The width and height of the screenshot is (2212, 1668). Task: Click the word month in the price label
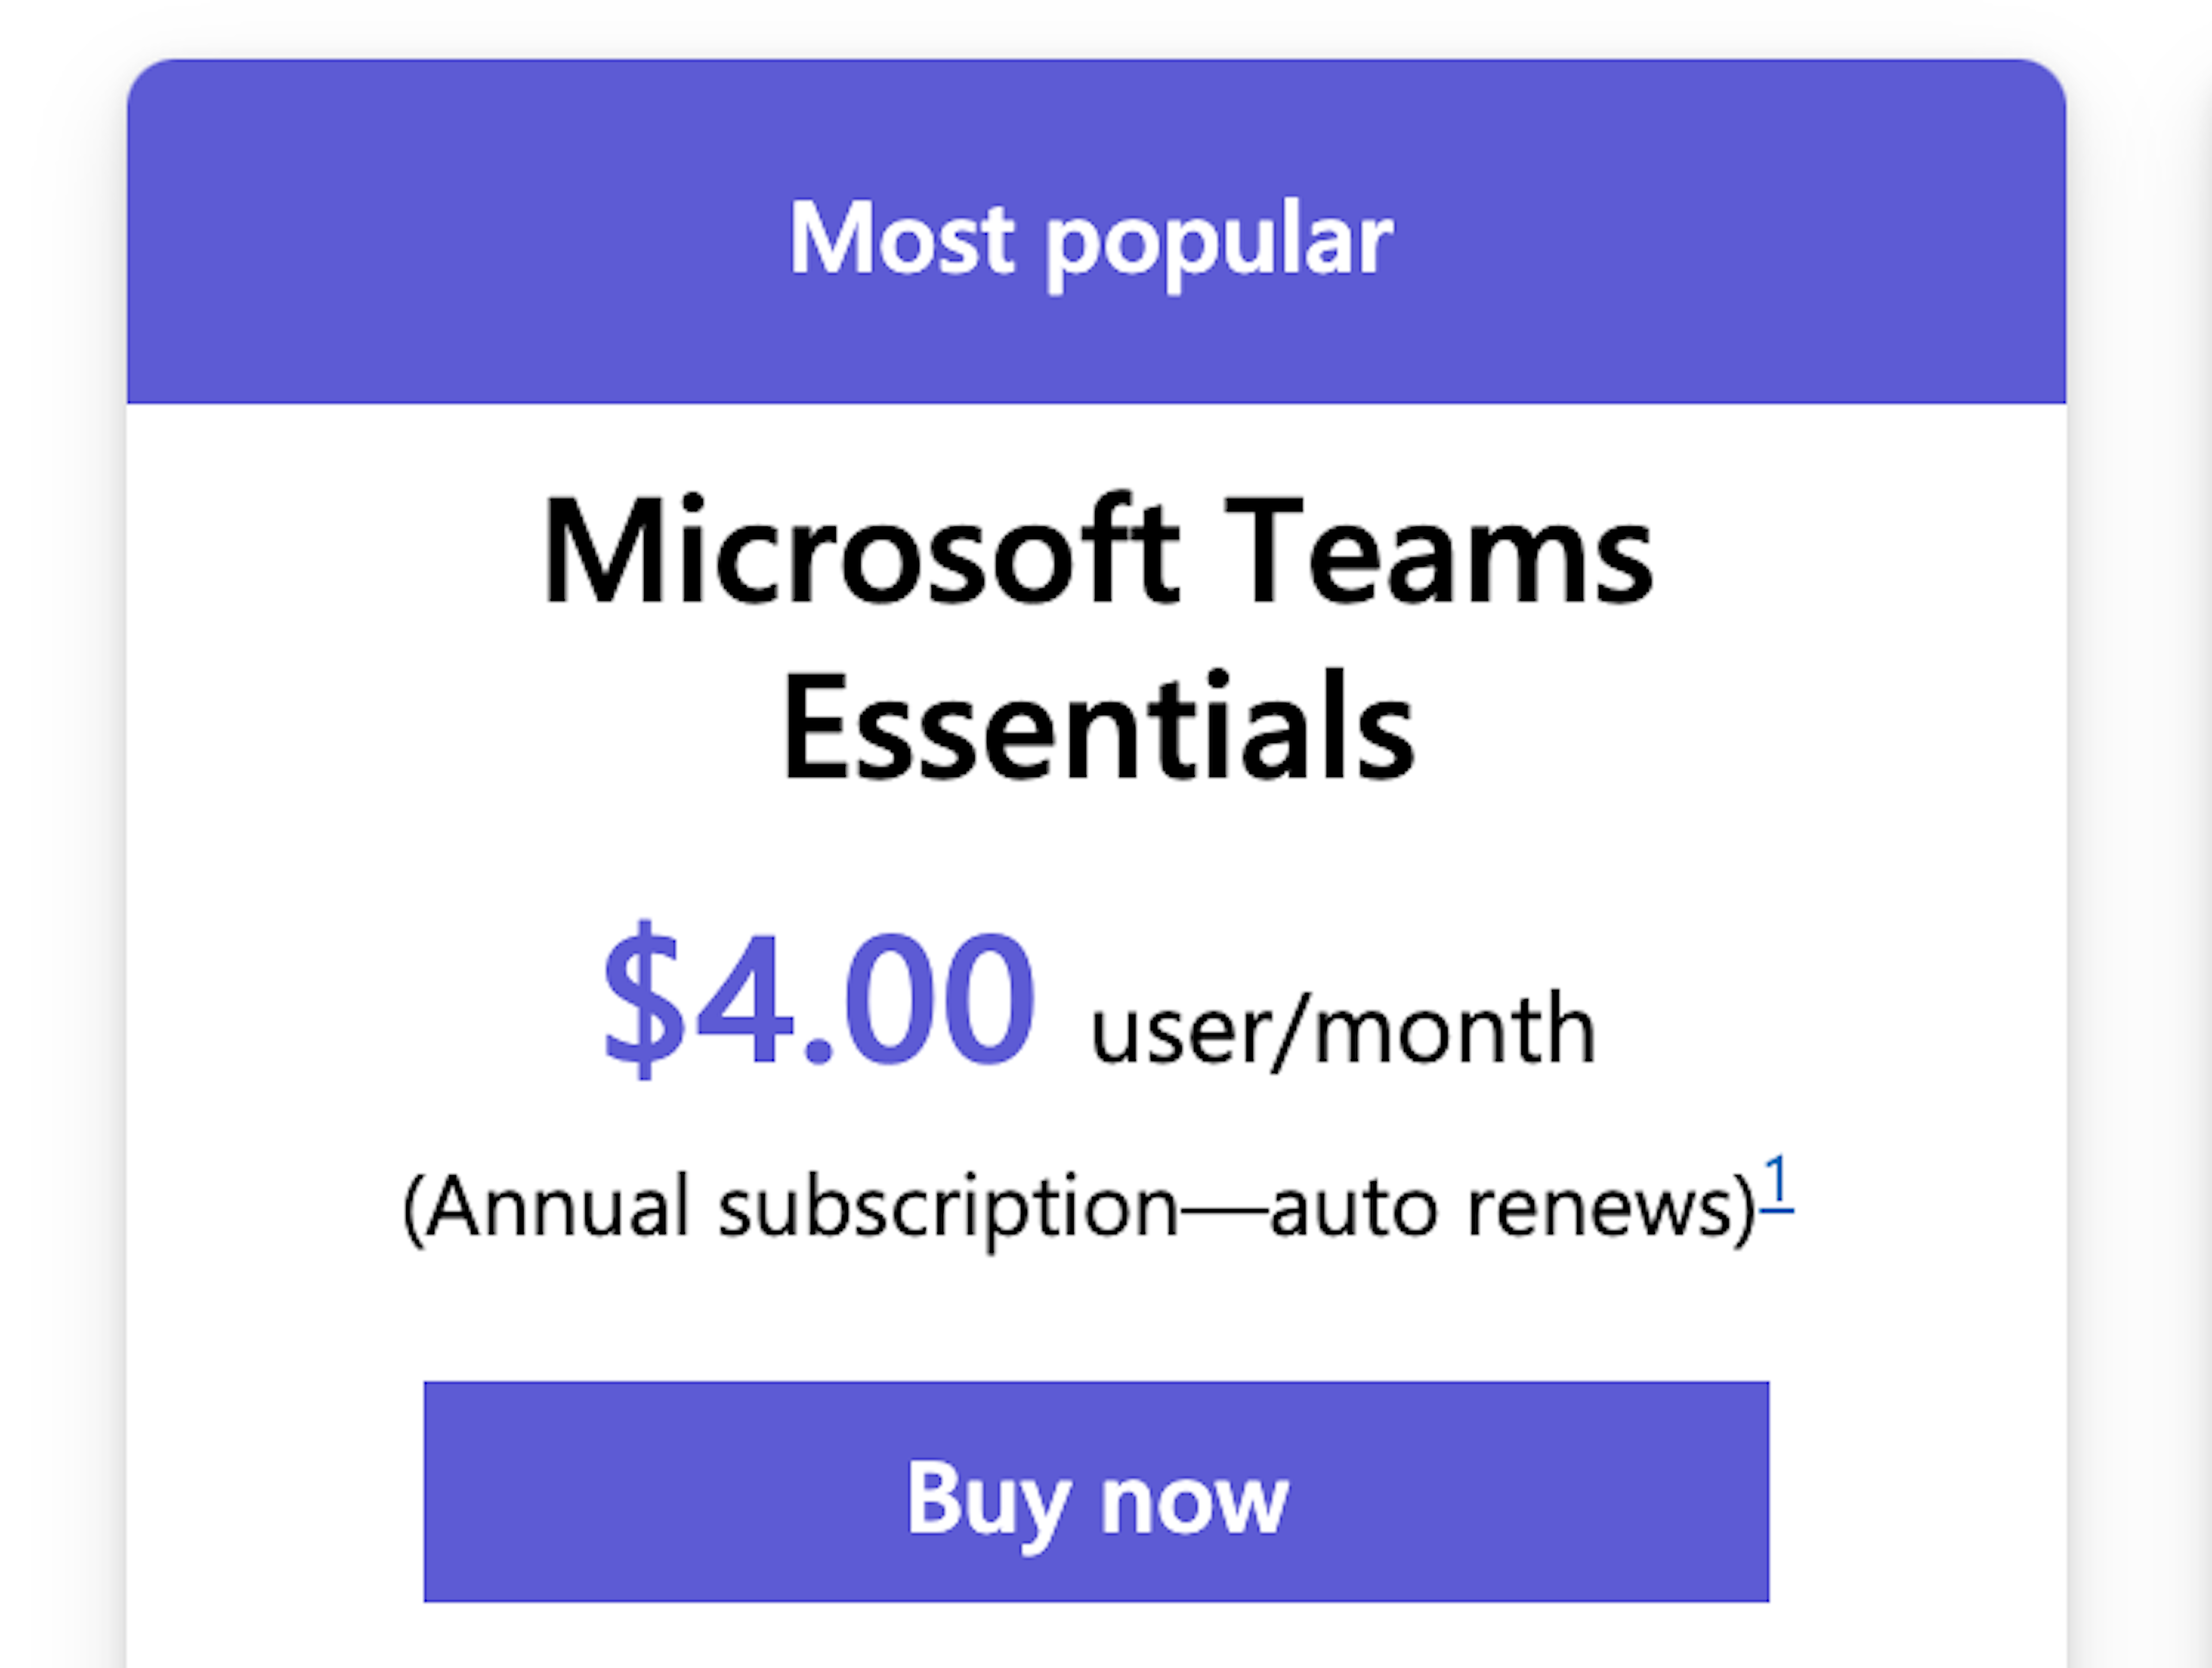click(1455, 1030)
